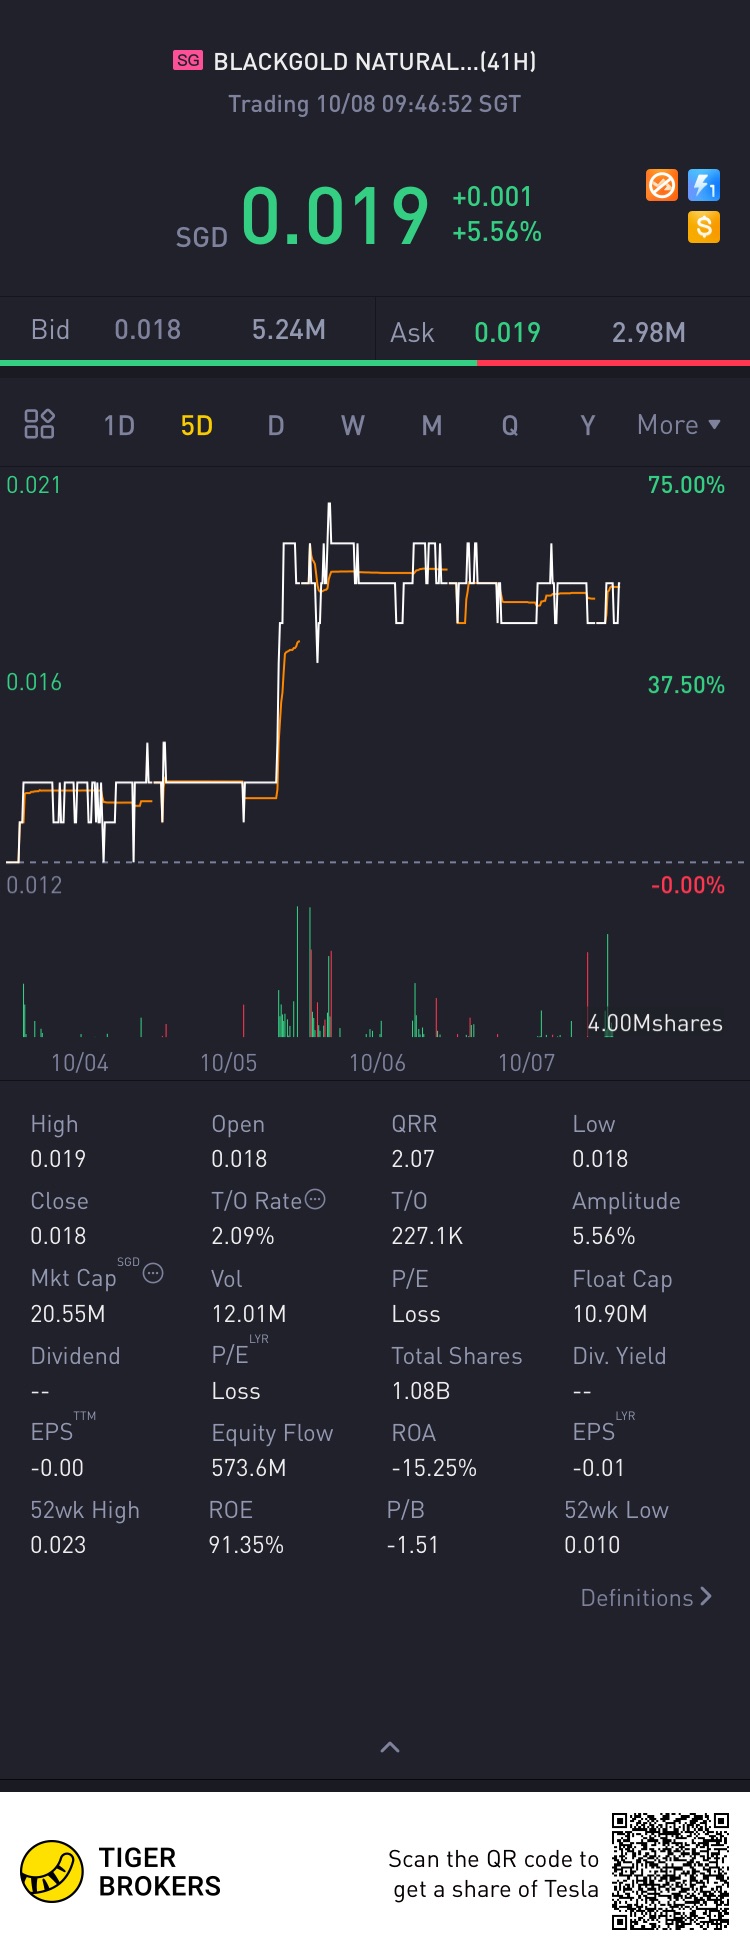This screenshot has height=1952, width=750.
Task: Select the Y yearly chart tab
Action: point(588,426)
